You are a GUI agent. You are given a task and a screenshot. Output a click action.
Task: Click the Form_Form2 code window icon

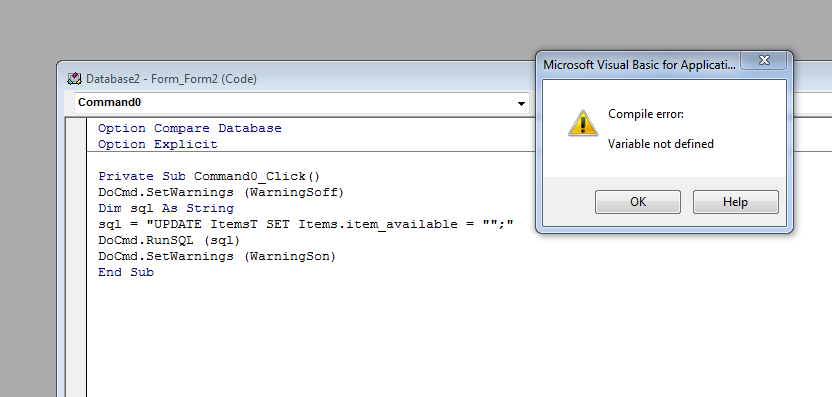tap(74, 79)
